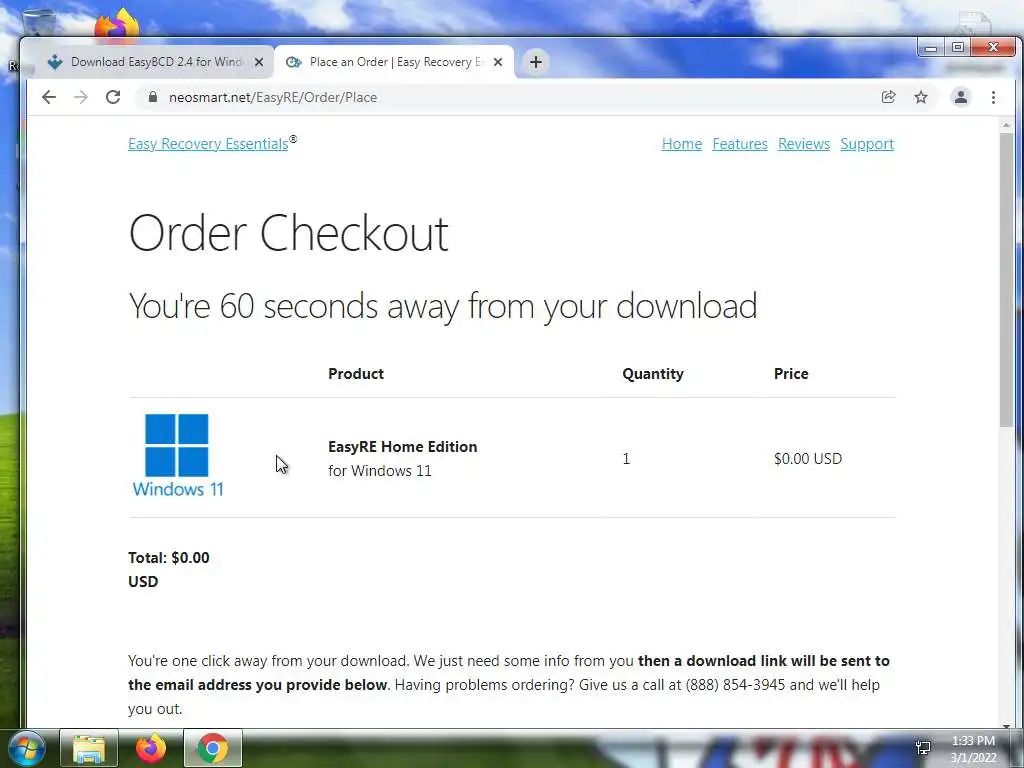
Task: Open the Chrome three-dot menu
Action: (x=993, y=97)
